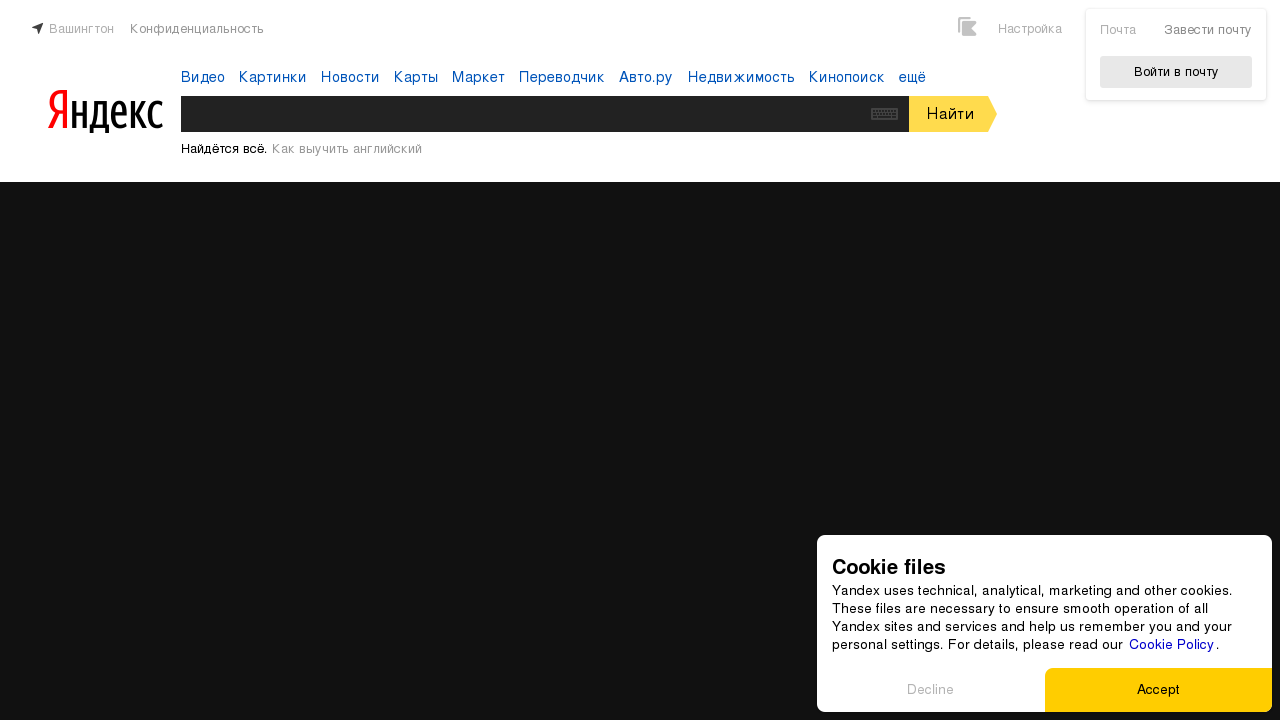Click the Войти в почту button
Screen dimensions: 1280x720
click(x=1176, y=72)
